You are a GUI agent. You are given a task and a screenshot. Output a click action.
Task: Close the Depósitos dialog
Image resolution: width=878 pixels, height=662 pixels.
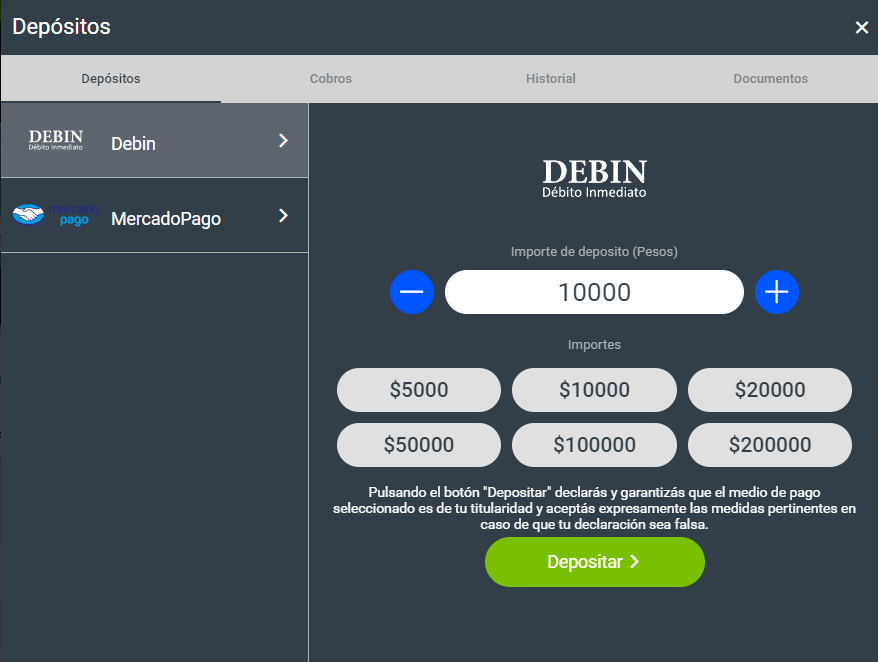click(x=861, y=27)
